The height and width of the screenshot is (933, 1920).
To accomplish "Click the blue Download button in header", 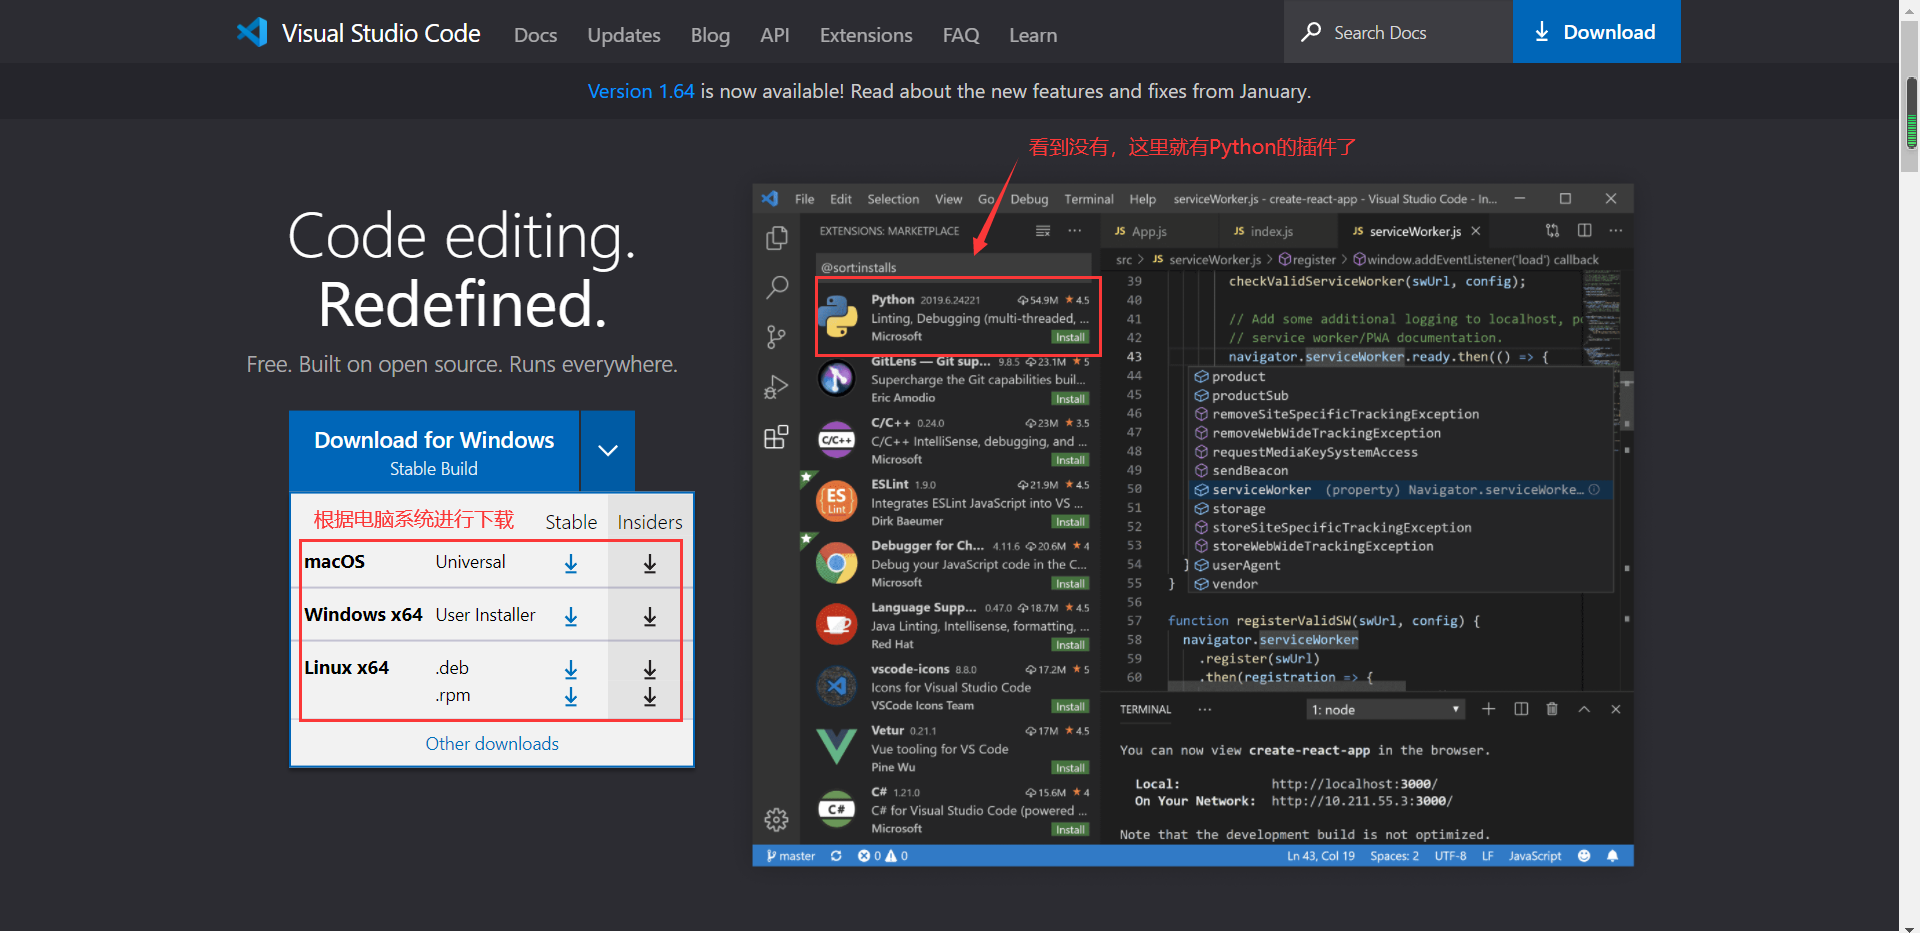I will pyautogui.click(x=1597, y=32).
